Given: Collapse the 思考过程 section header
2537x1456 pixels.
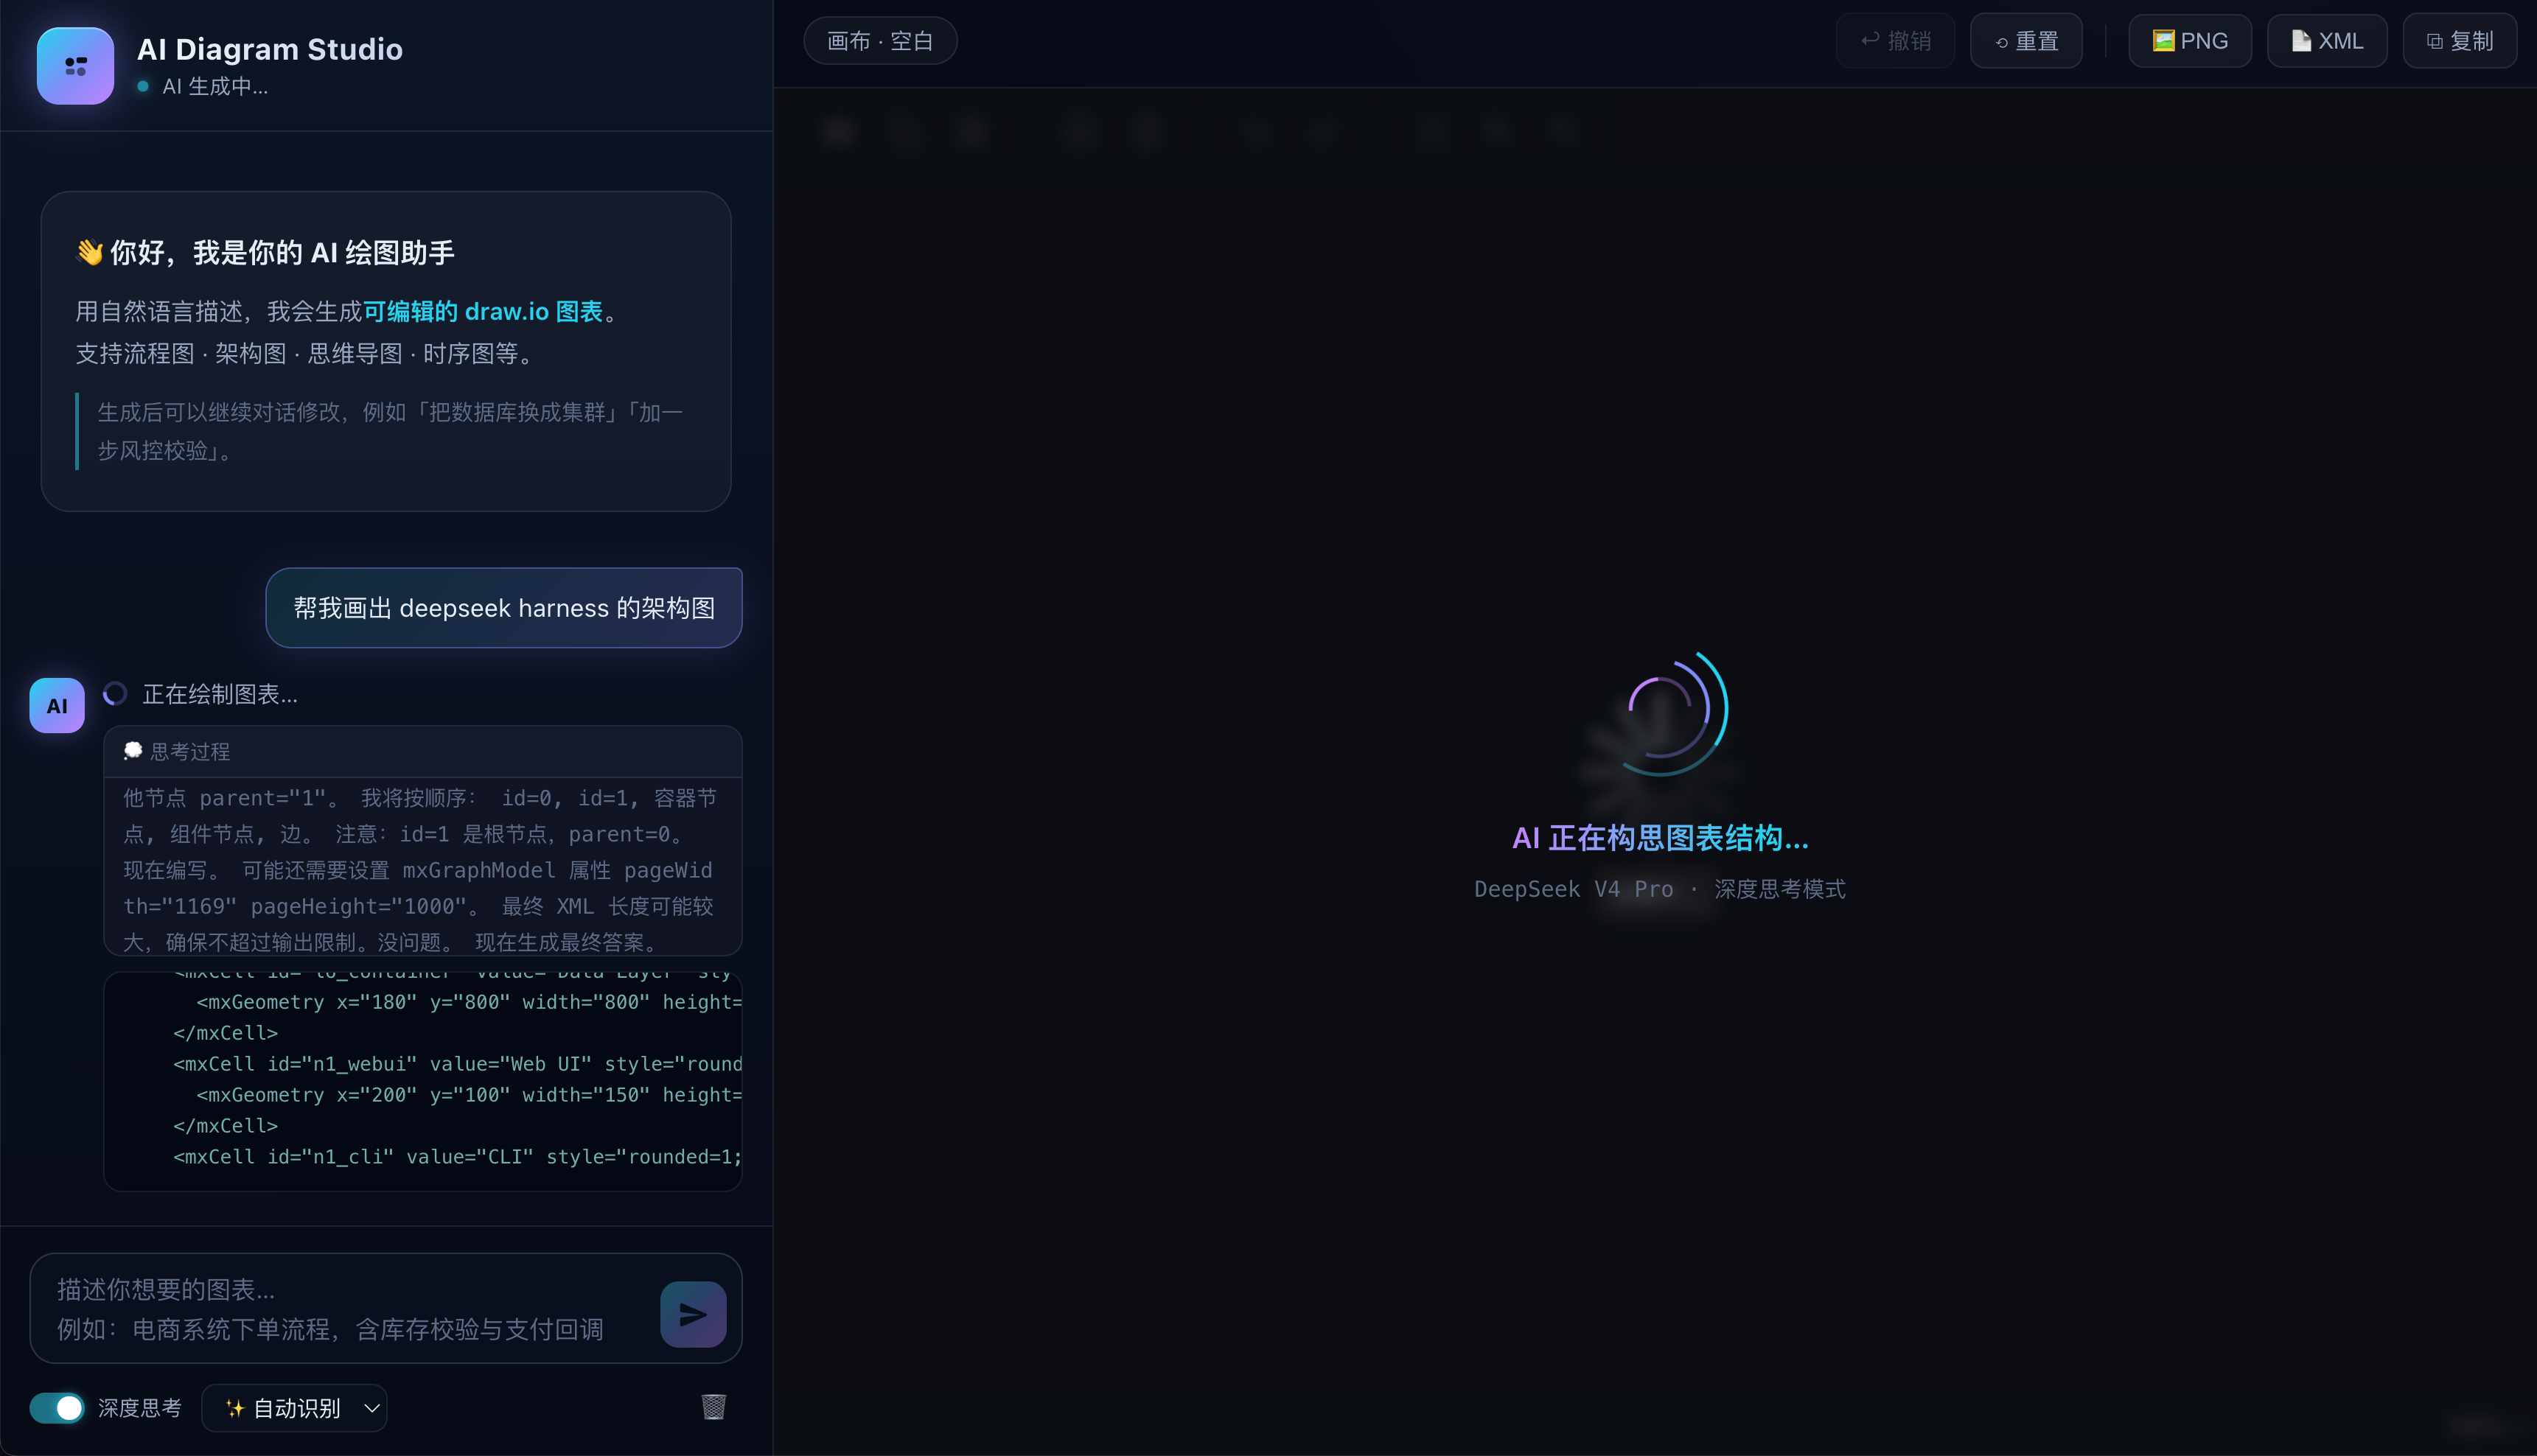Looking at the screenshot, I should [423, 752].
